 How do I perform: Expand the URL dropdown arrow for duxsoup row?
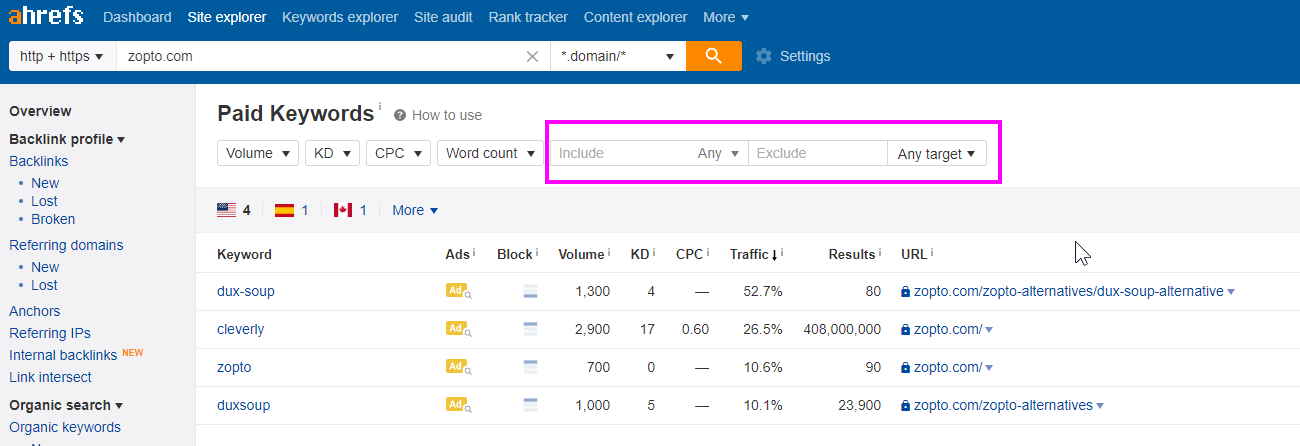coord(1100,406)
